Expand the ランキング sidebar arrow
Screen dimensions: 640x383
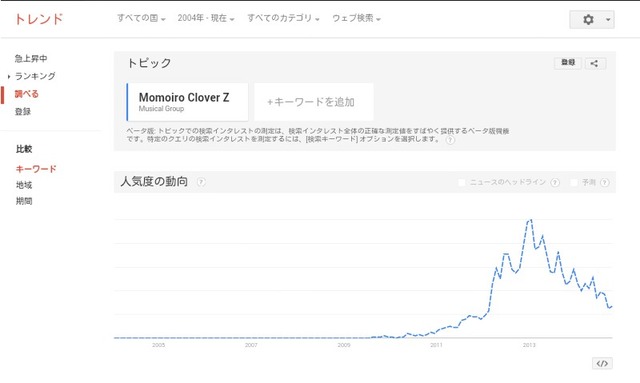point(9,76)
